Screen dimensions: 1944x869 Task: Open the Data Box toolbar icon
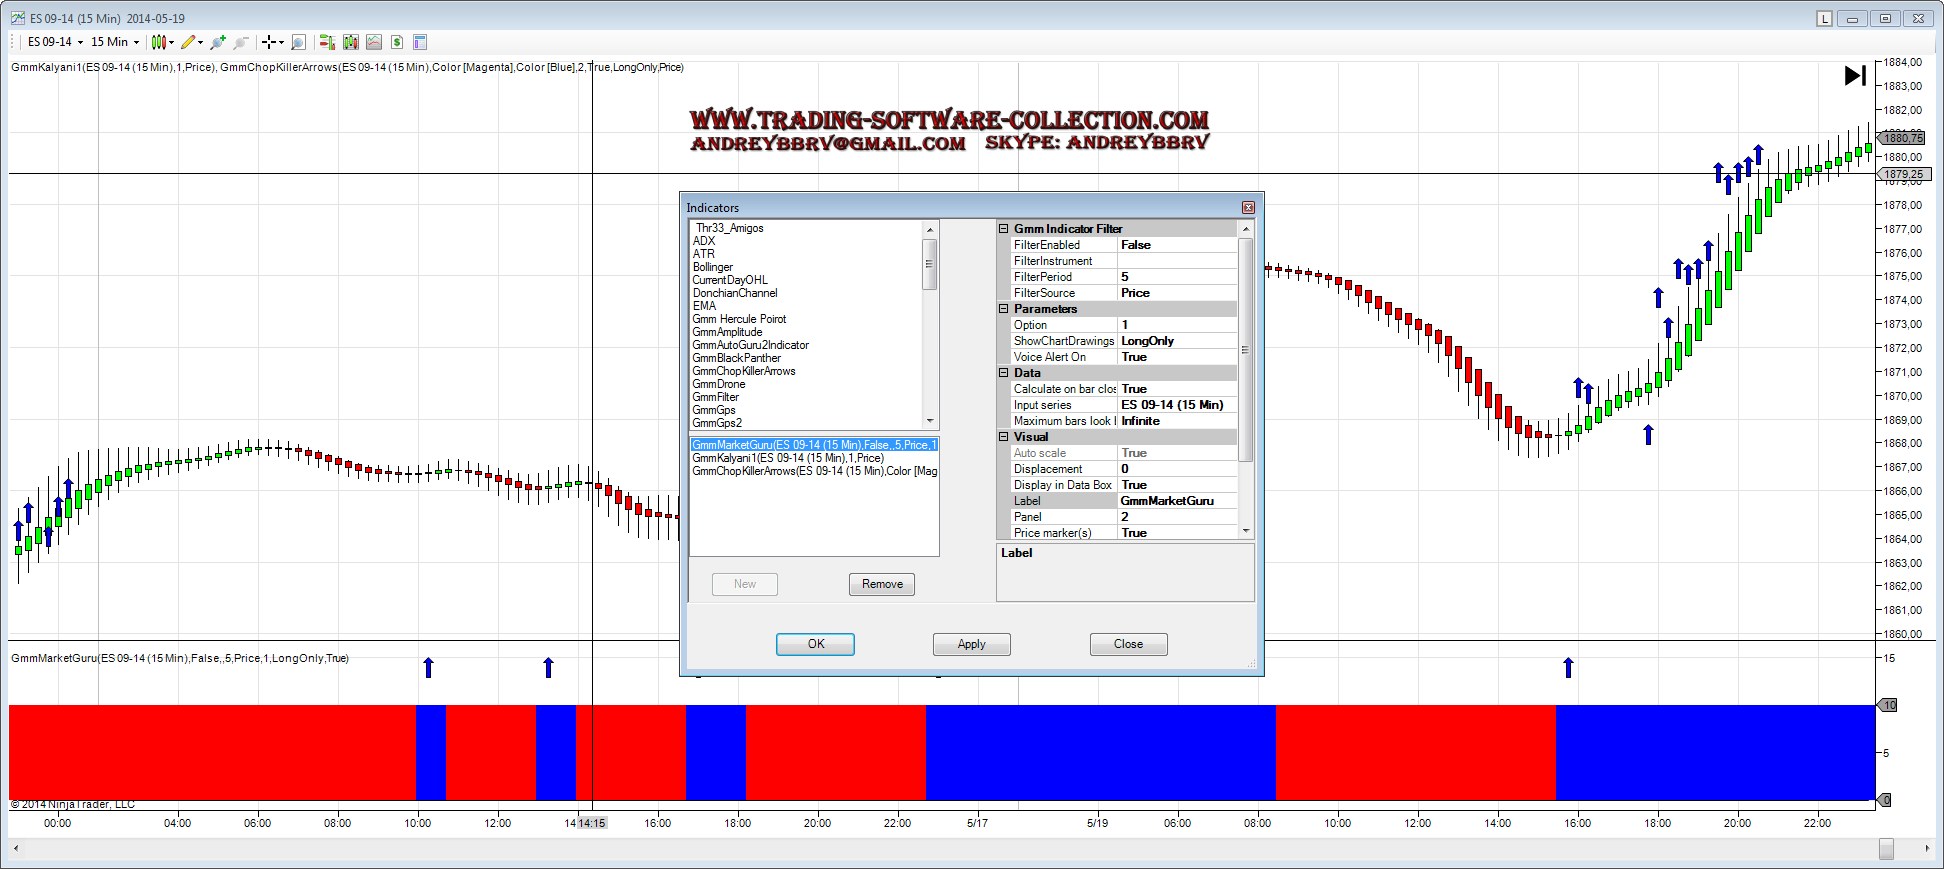(x=420, y=42)
